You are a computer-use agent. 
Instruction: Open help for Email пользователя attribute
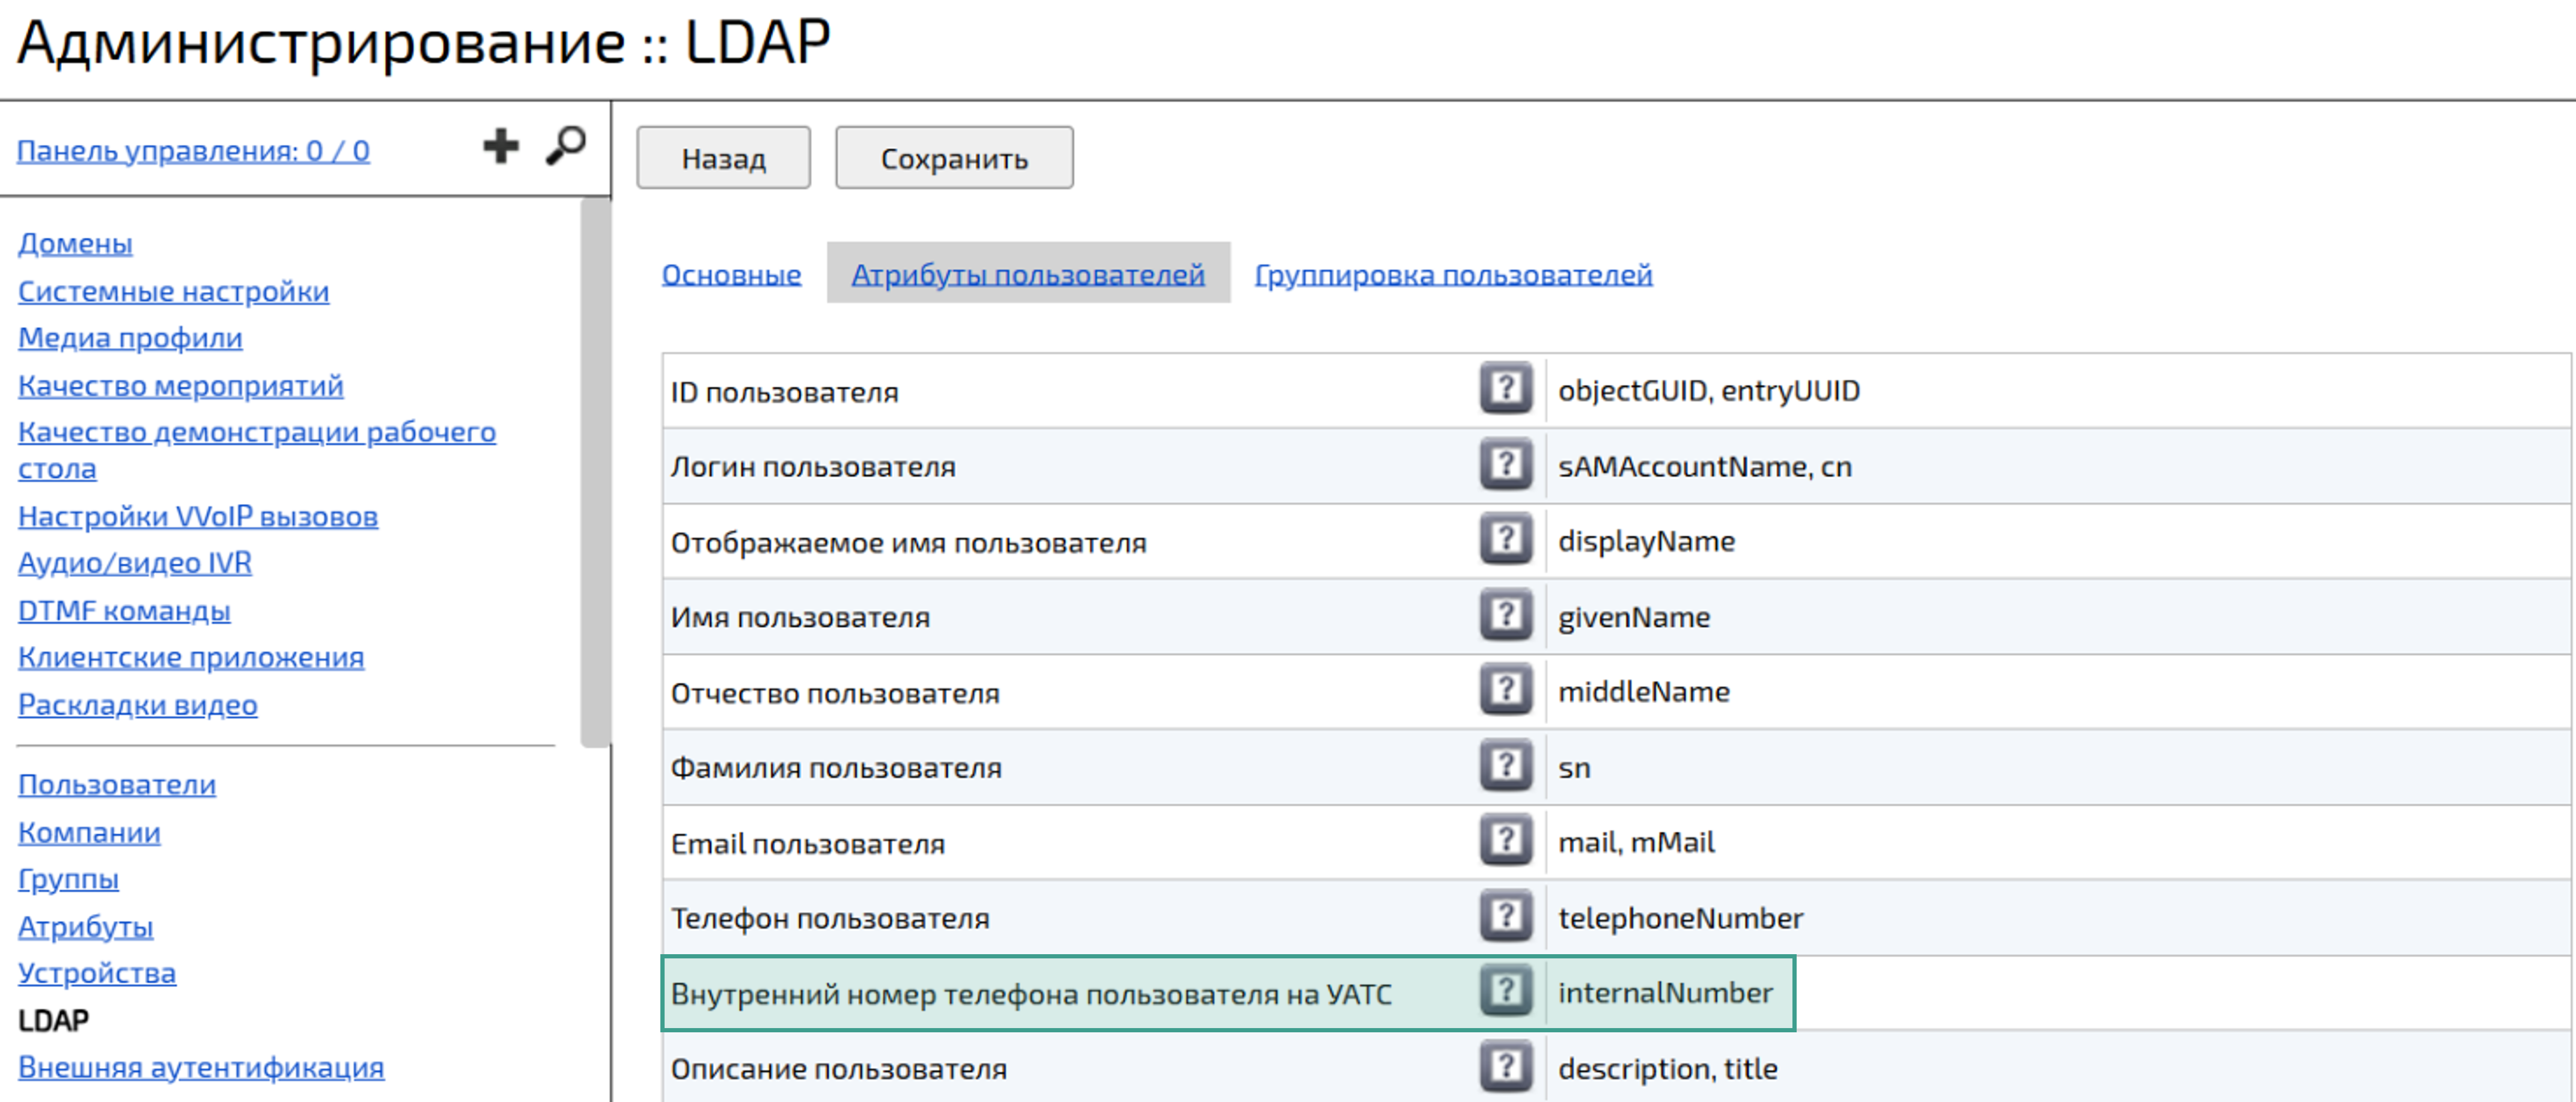click(1506, 841)
